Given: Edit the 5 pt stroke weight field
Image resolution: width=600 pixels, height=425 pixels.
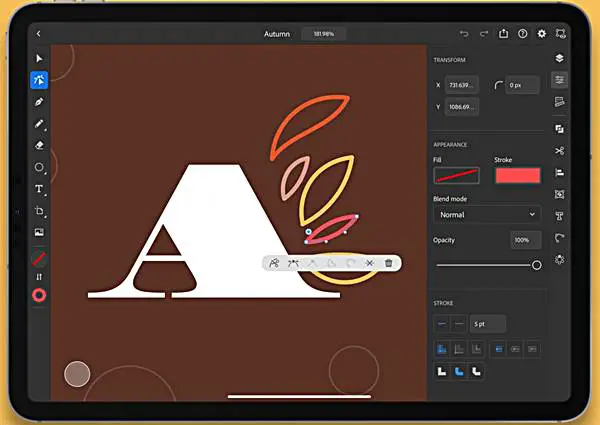Looking at the screenshot, I should click(x=488, y=324).
